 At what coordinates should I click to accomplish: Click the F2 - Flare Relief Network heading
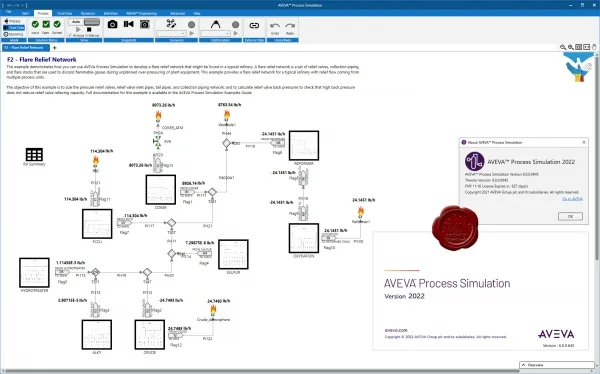(x=42, y=59)
